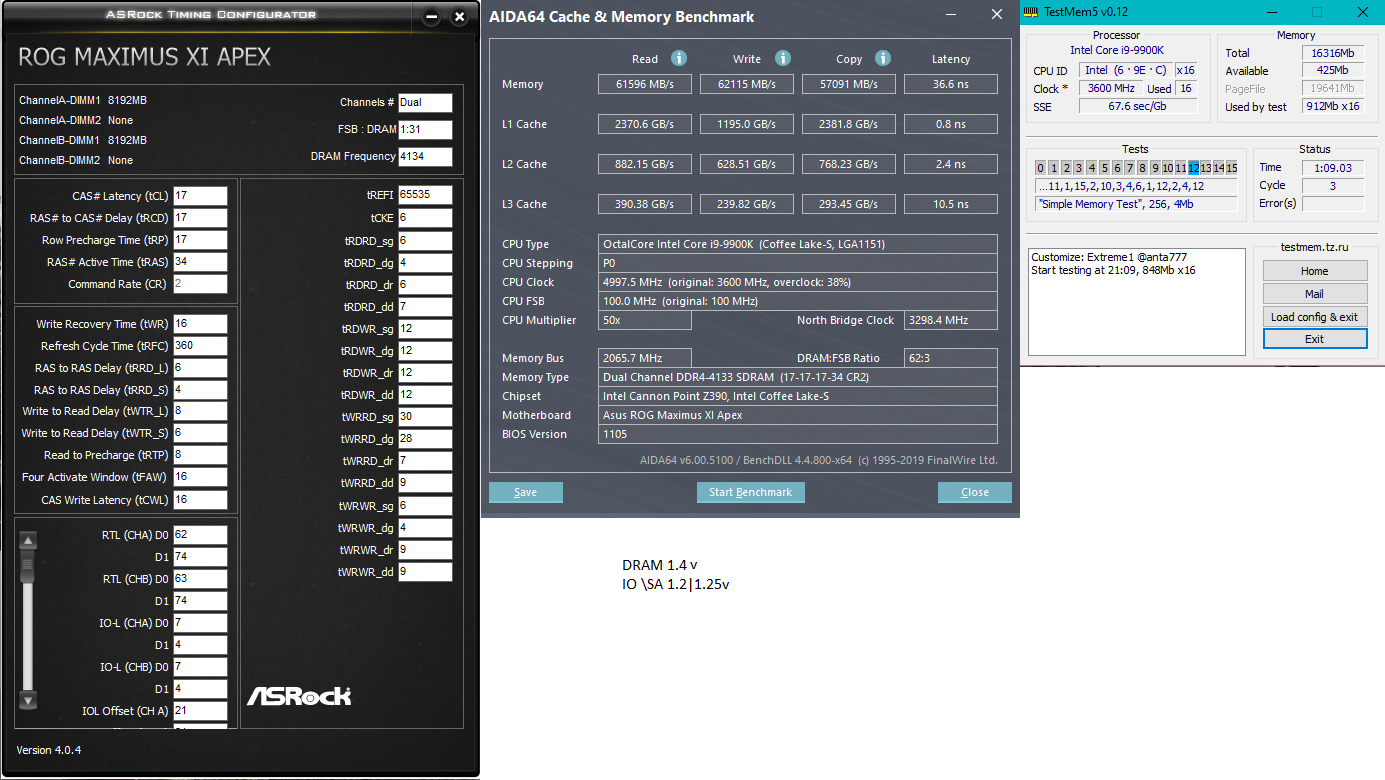Close the ASRock Timing Configurator window

[459, 17]
